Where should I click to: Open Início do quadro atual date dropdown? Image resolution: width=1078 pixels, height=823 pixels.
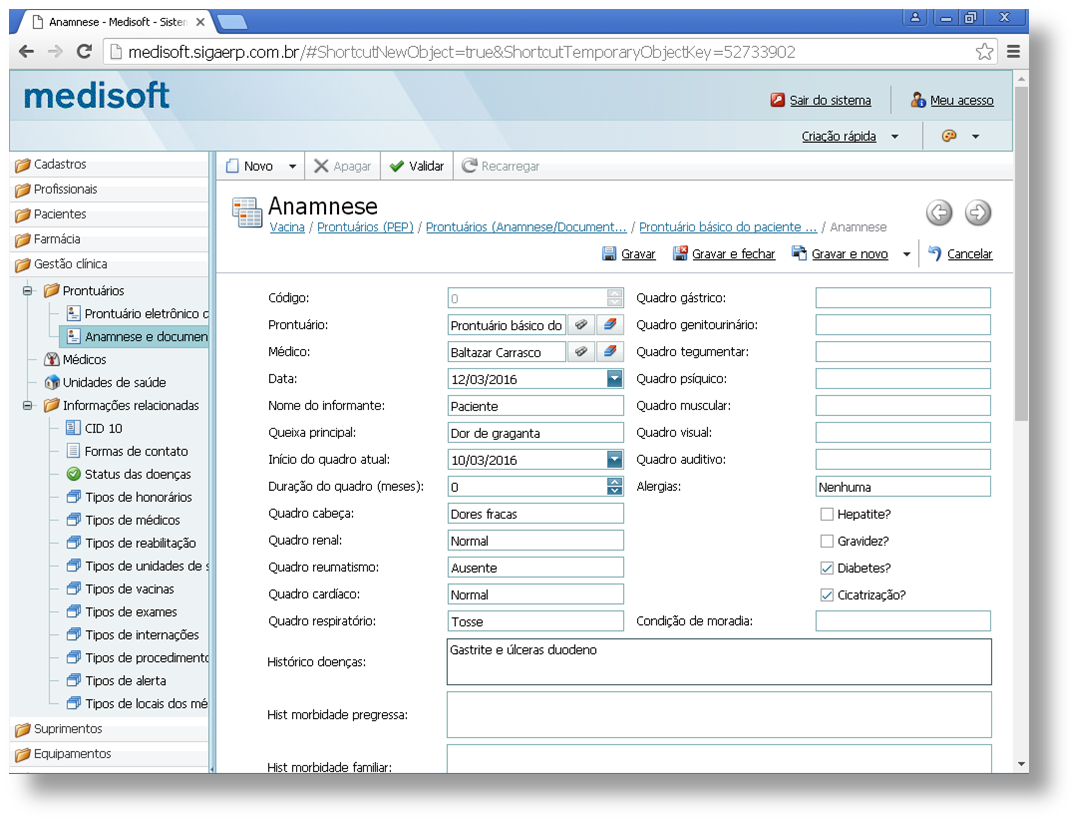pos(615,459)
